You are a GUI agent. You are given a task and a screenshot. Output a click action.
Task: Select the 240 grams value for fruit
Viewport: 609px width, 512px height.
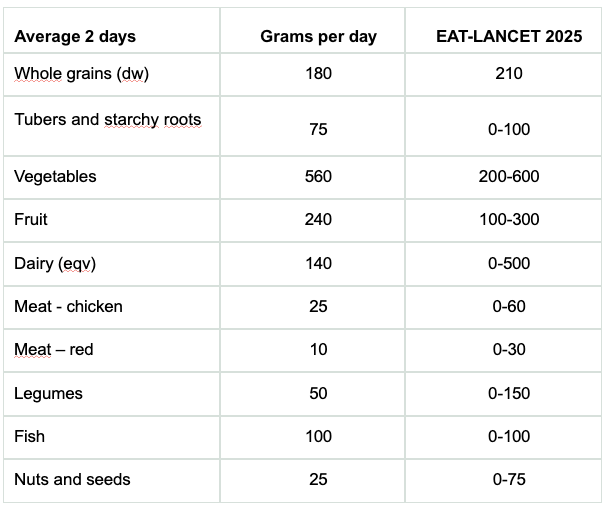318,220
